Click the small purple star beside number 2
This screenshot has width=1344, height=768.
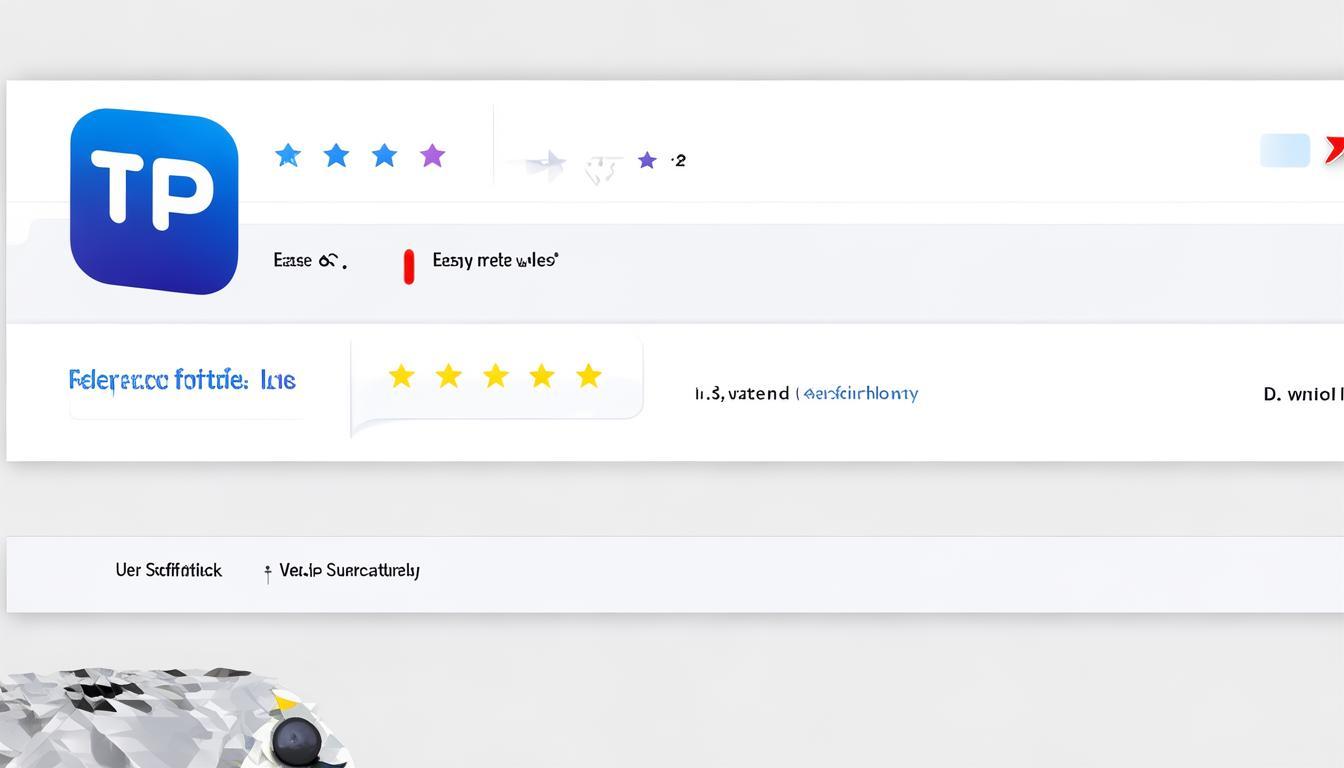pos(647,160)
